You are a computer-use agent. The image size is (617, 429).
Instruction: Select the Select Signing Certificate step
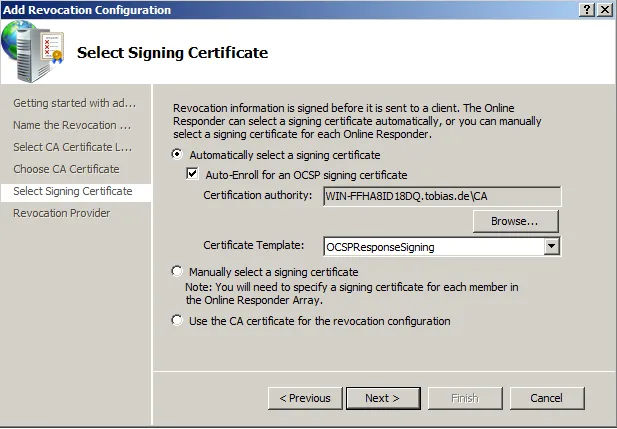click(x=73, y=191)
